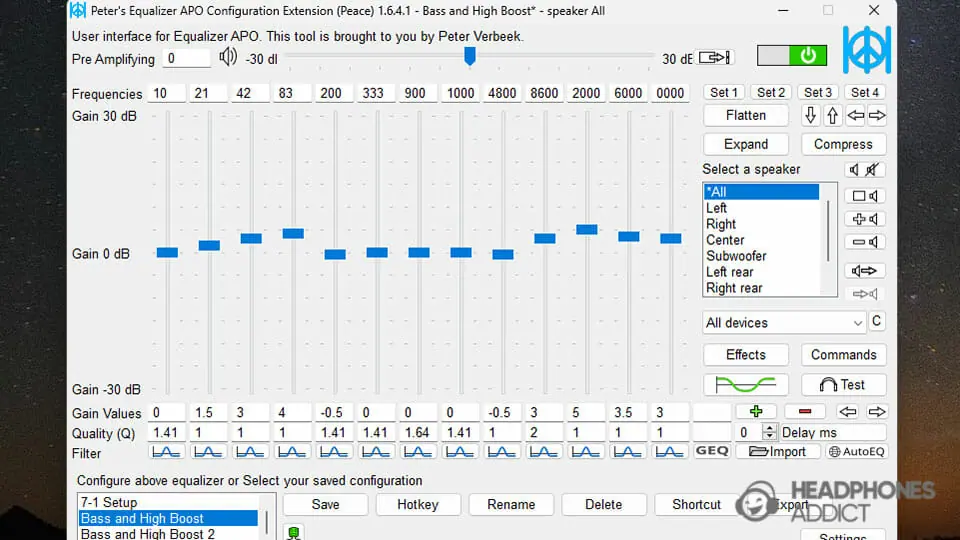
Task: Select the 7-1 Setup configuration
Action: [108, 502]
